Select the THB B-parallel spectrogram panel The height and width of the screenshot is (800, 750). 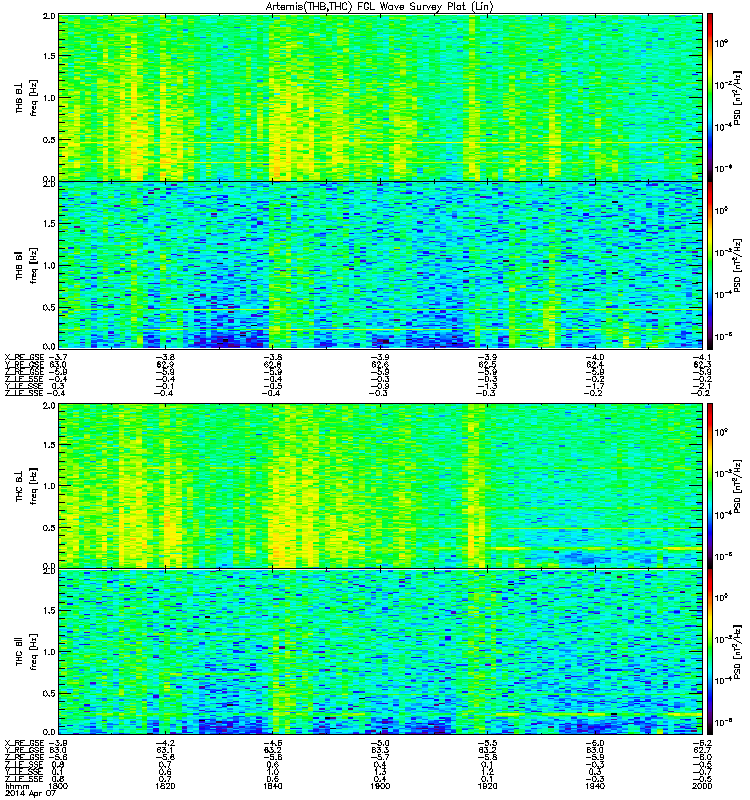click(x=381, y=265)
